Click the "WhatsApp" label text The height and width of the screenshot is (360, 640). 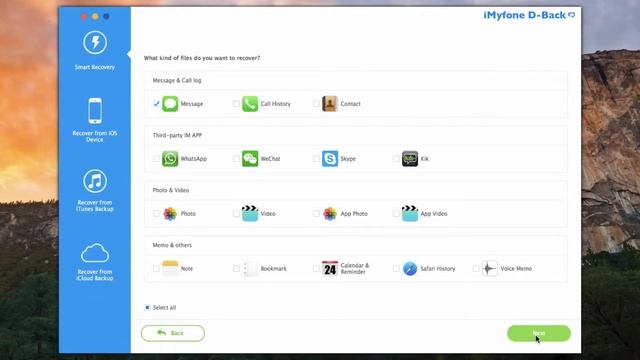193,159
